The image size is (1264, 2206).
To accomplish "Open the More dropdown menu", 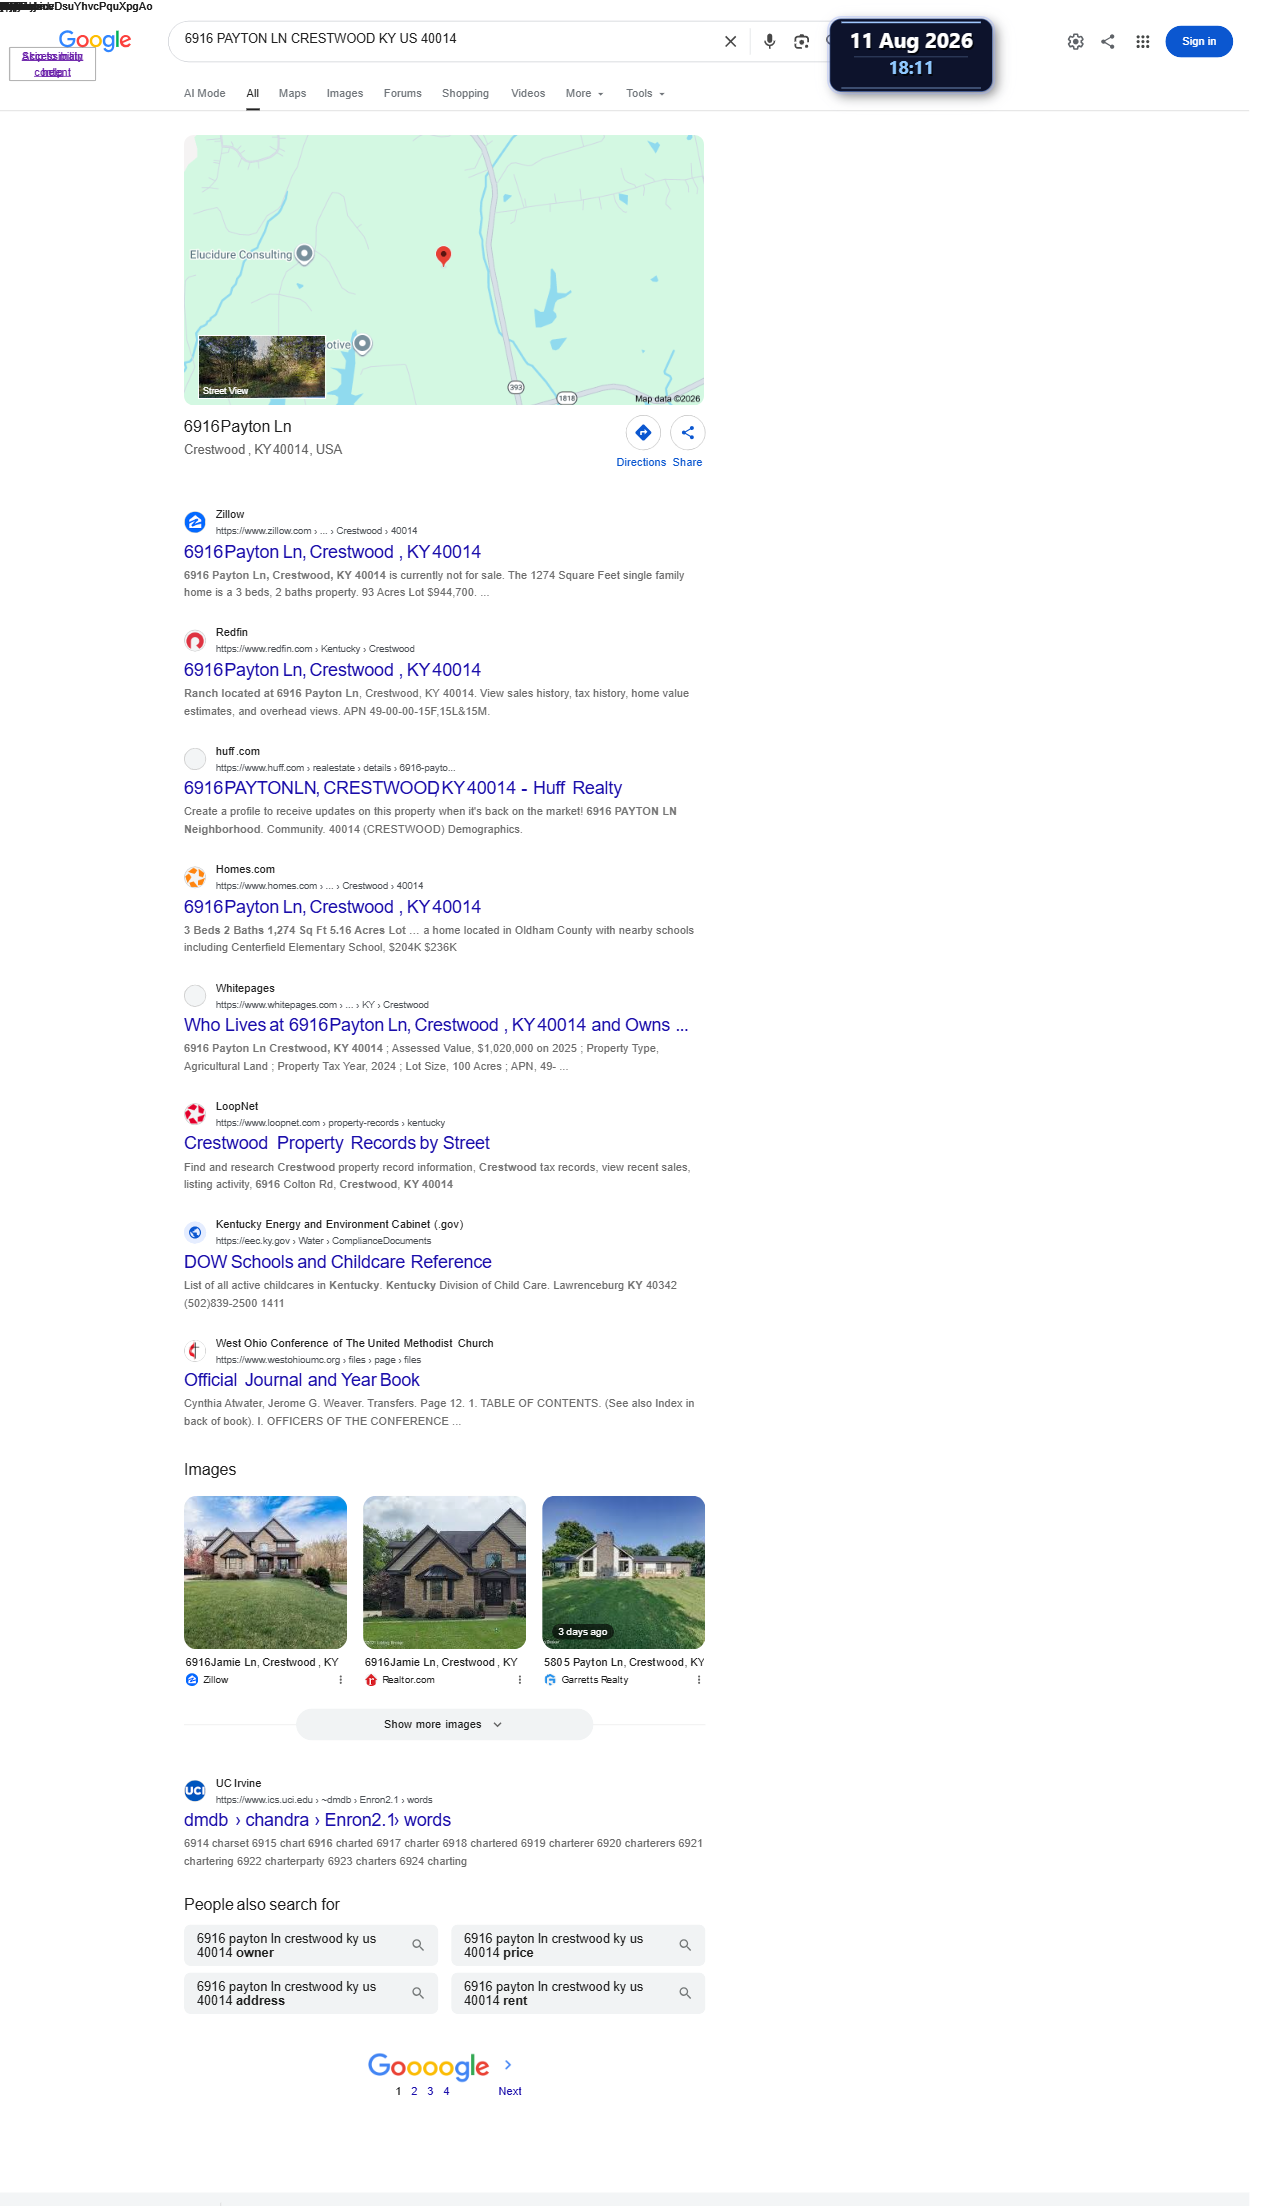I will tap(584, 93).
